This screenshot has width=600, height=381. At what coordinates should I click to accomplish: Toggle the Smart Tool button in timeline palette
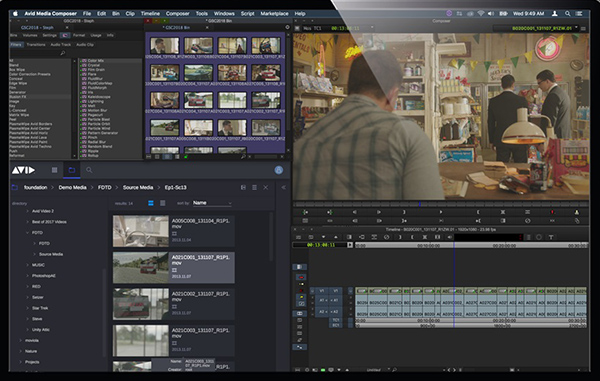tap(299, 267)
